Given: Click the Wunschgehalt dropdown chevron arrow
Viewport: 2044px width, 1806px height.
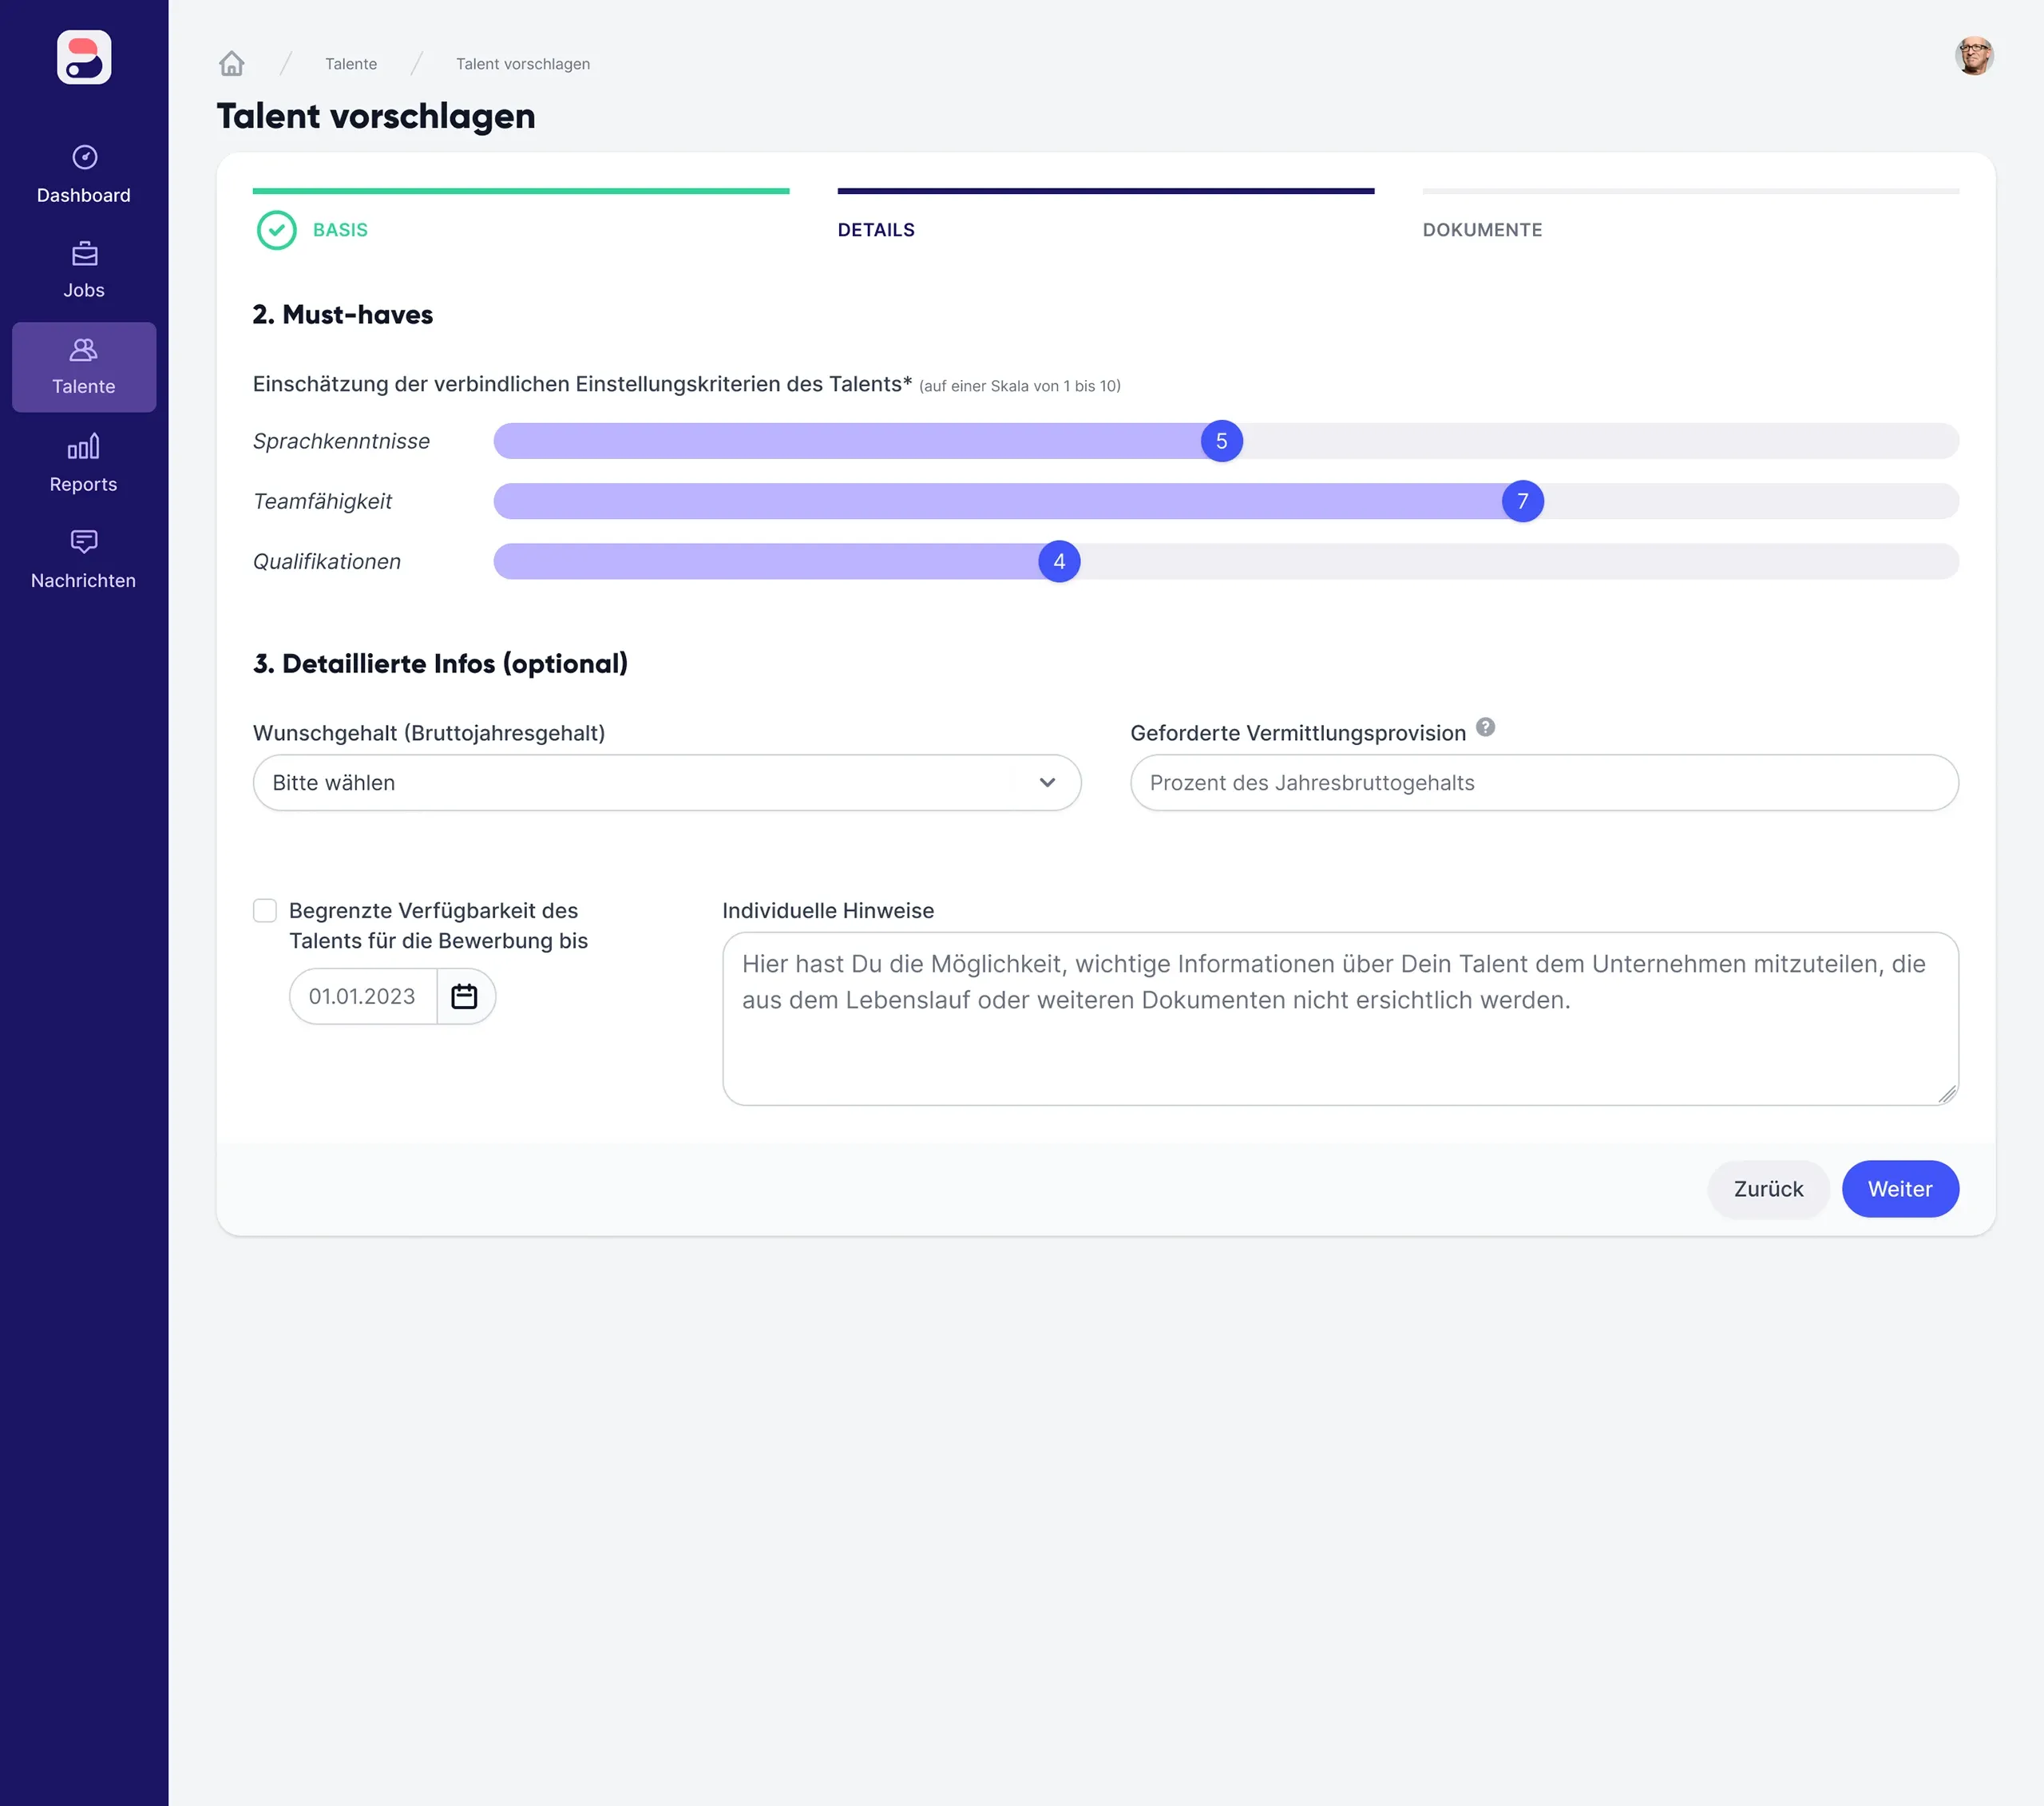Looking at the screenshot, I should [x=1047, y=783].
